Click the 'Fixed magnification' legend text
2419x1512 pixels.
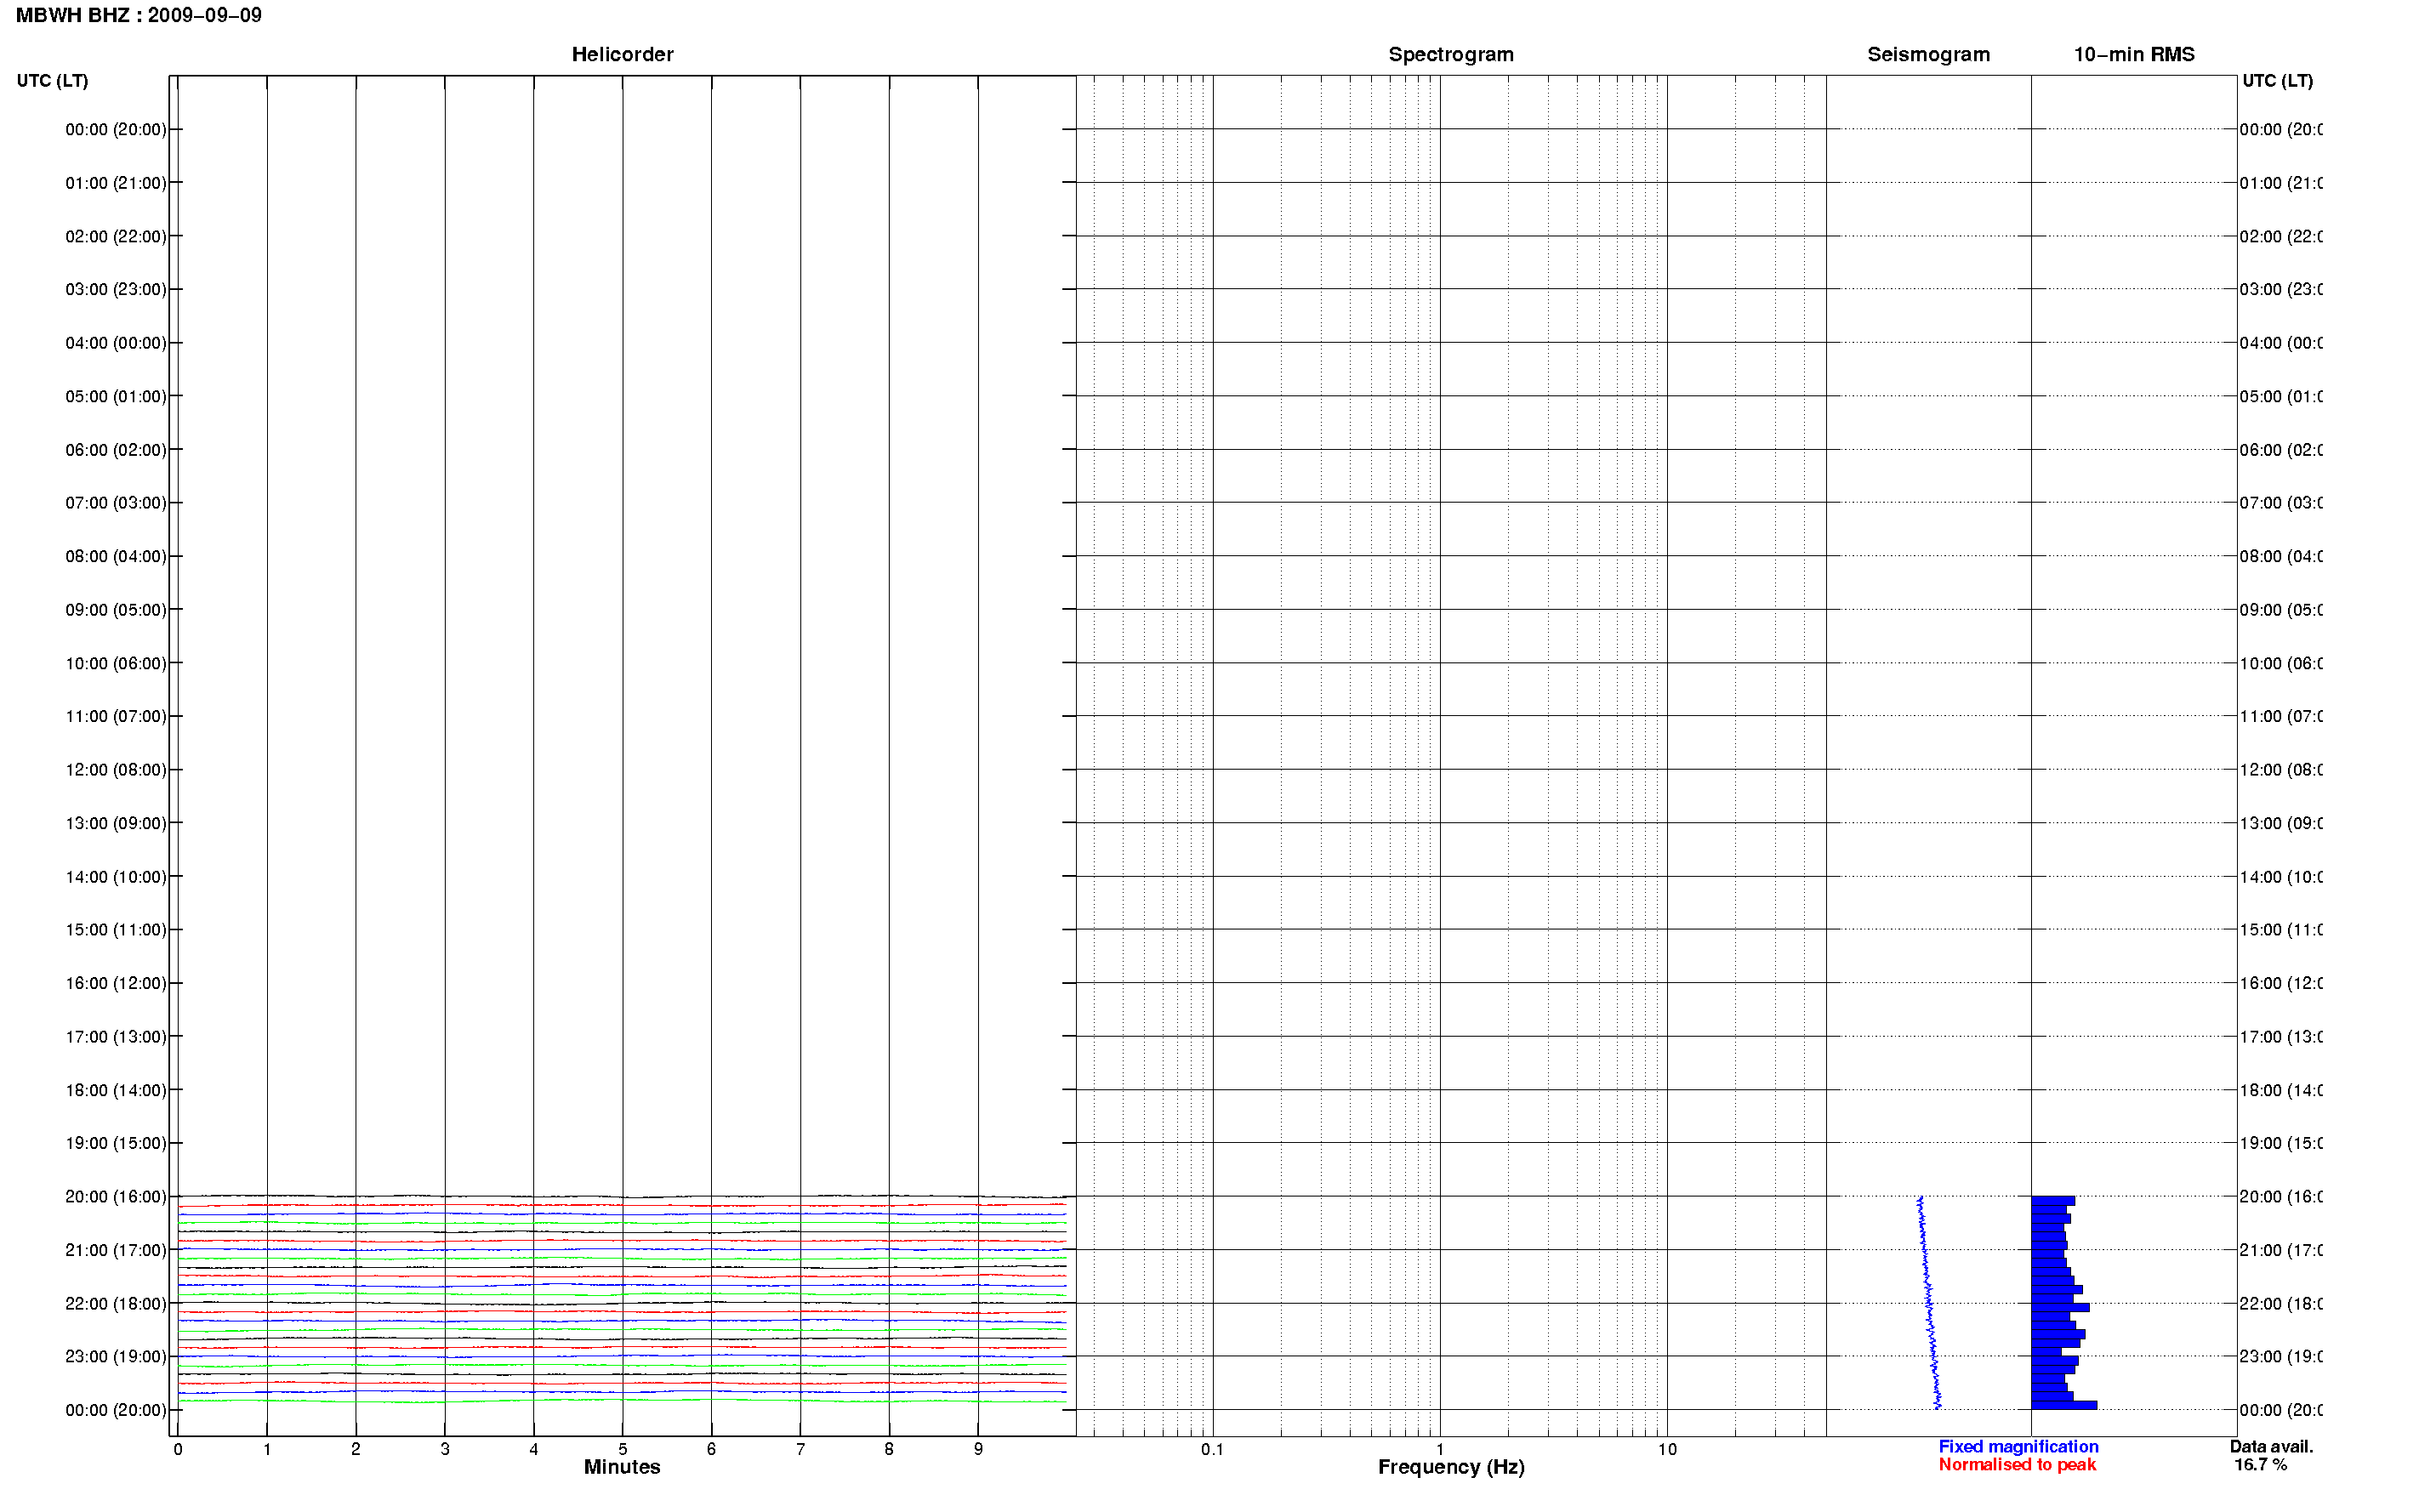click(2018, 1447)
